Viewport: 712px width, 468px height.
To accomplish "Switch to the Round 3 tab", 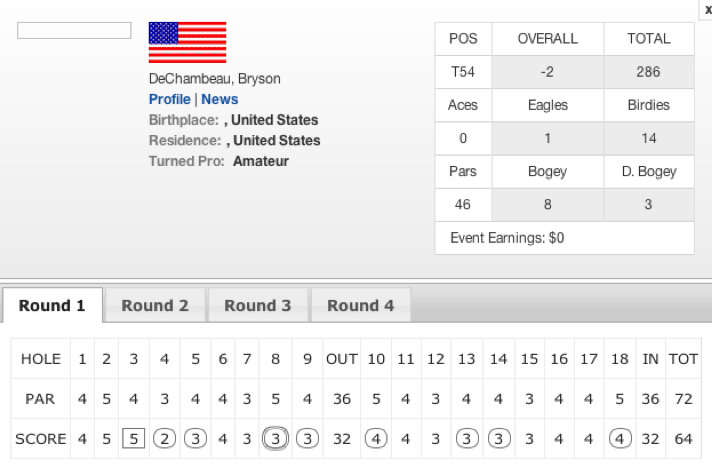I will (258, 305).
